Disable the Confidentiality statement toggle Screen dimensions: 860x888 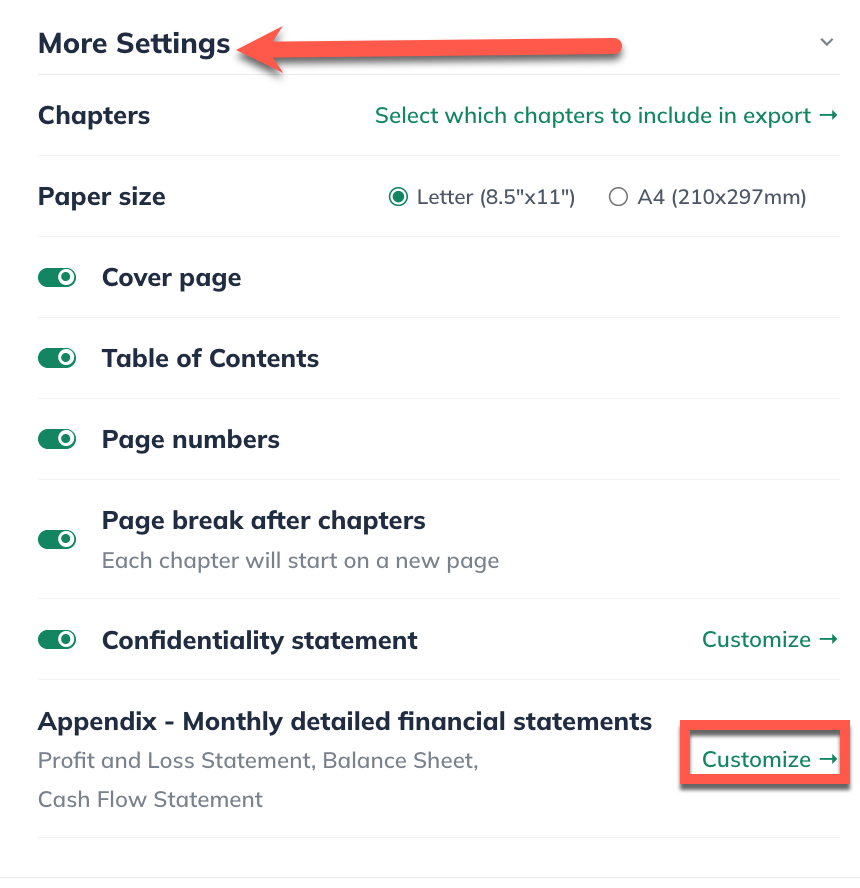pyautogui.click(x=57, y=640)
